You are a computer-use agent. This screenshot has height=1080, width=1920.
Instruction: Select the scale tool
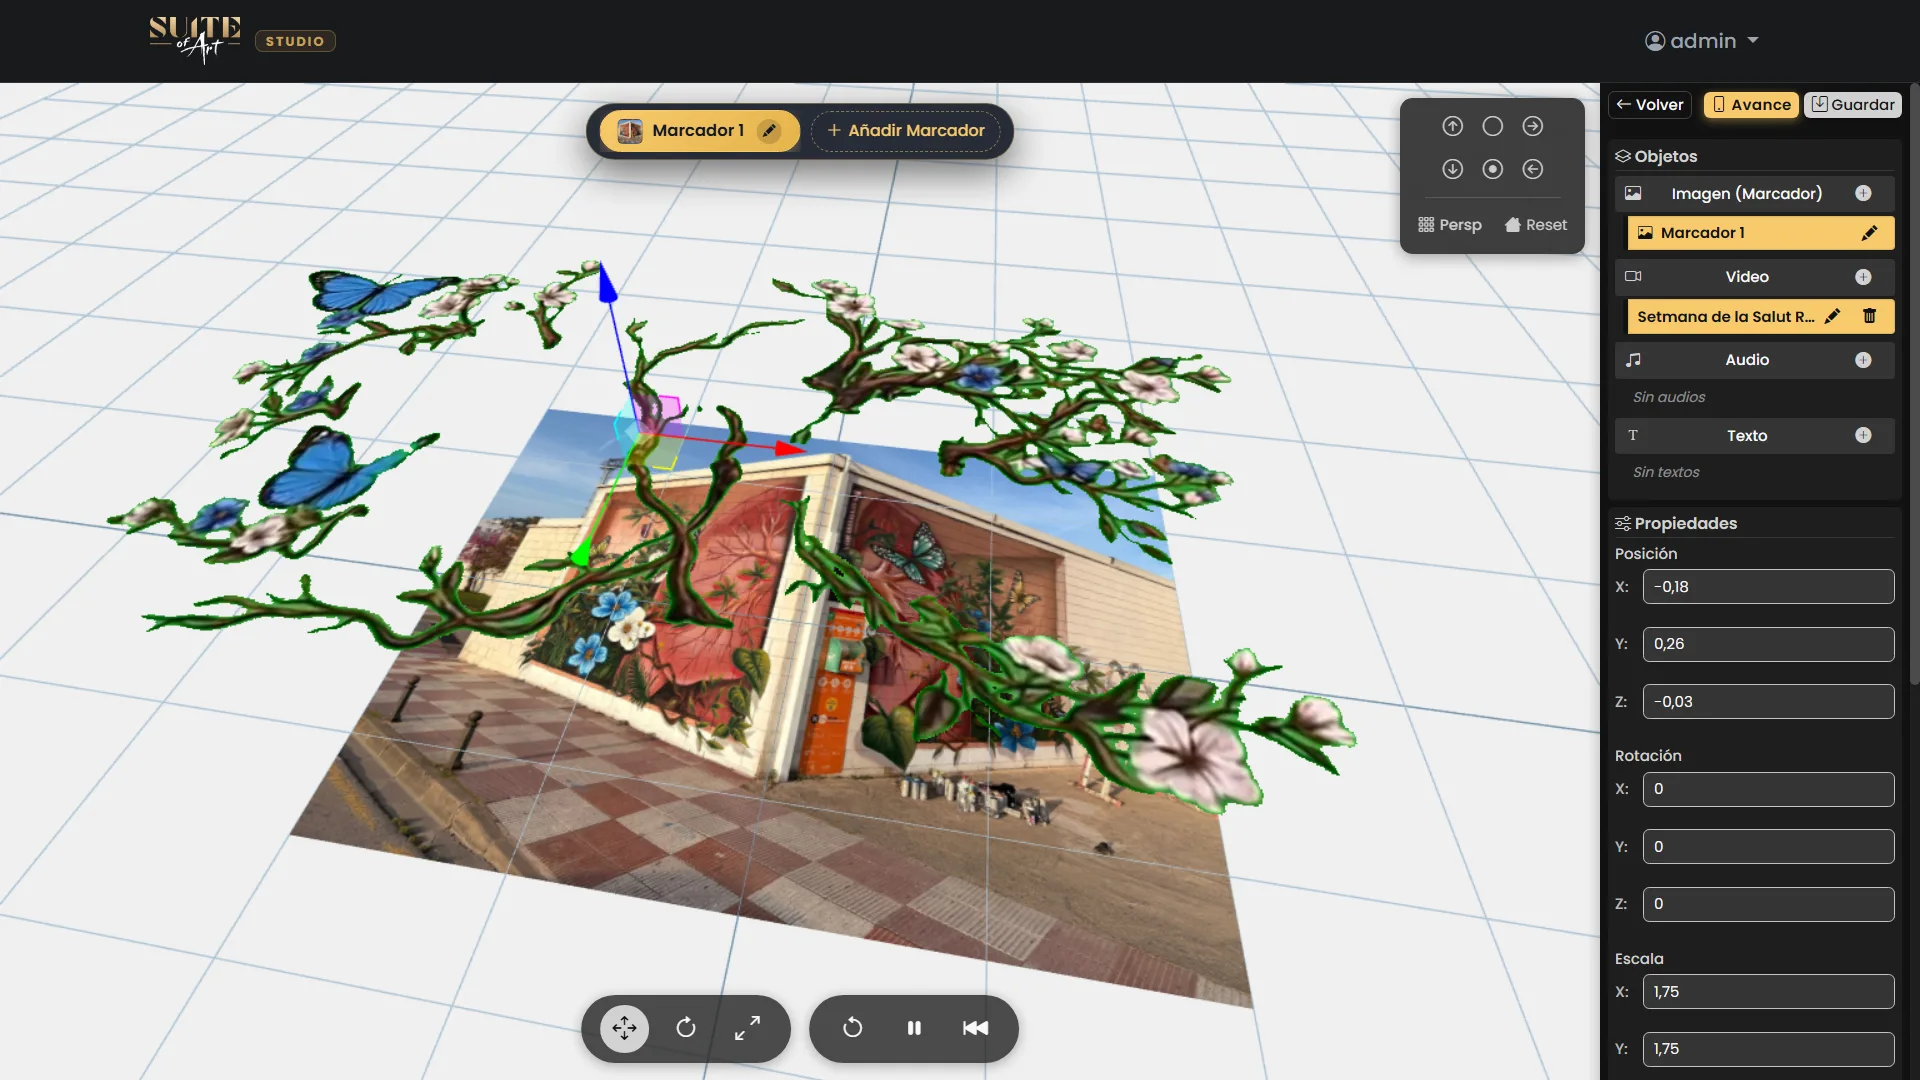coord(747,1028)
